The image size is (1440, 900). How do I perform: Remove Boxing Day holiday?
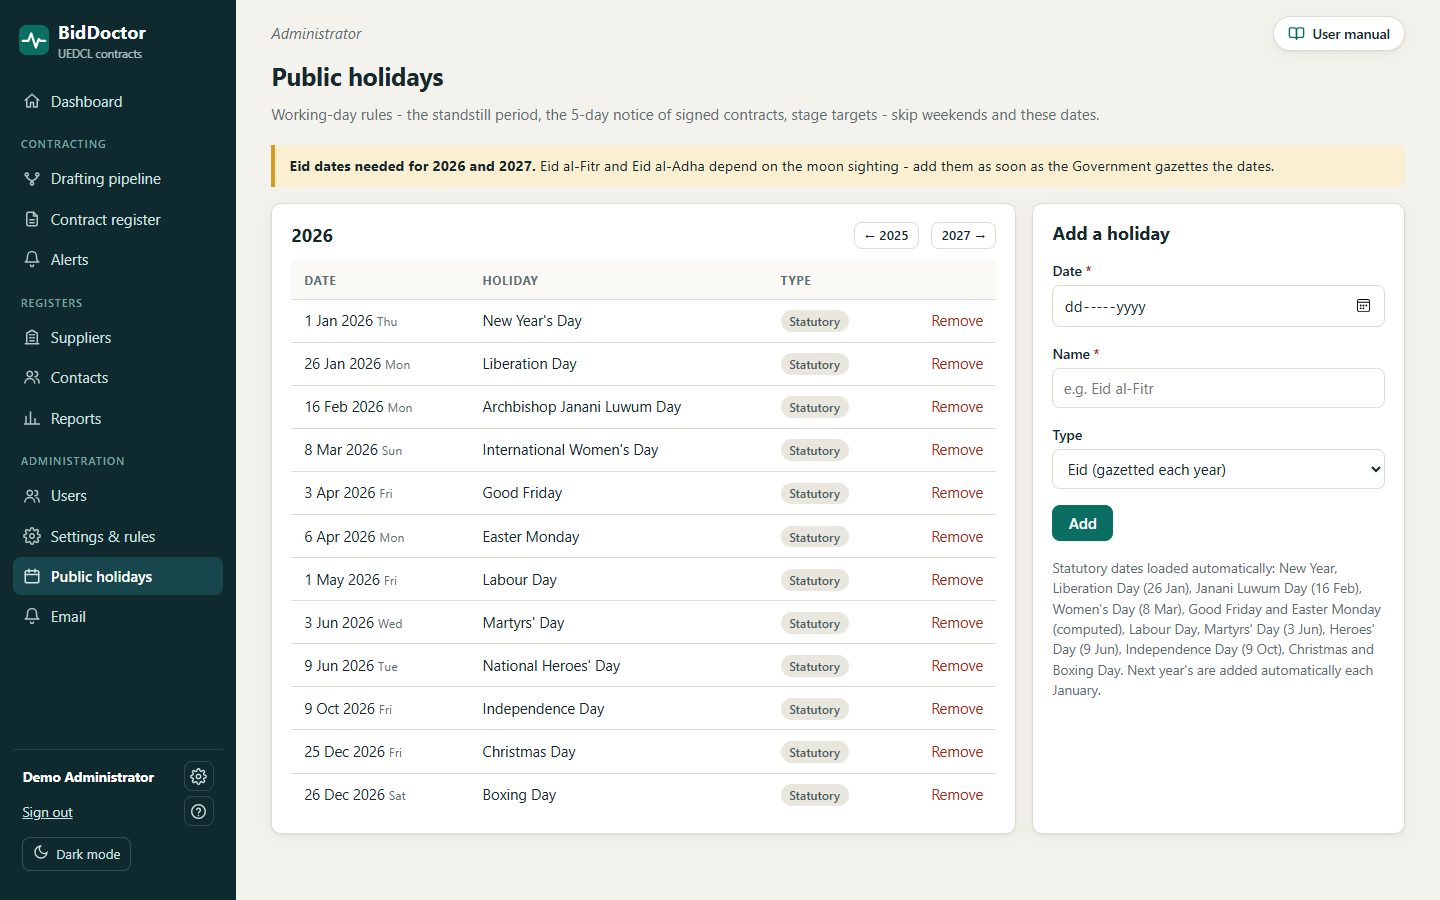coord(957,795)
